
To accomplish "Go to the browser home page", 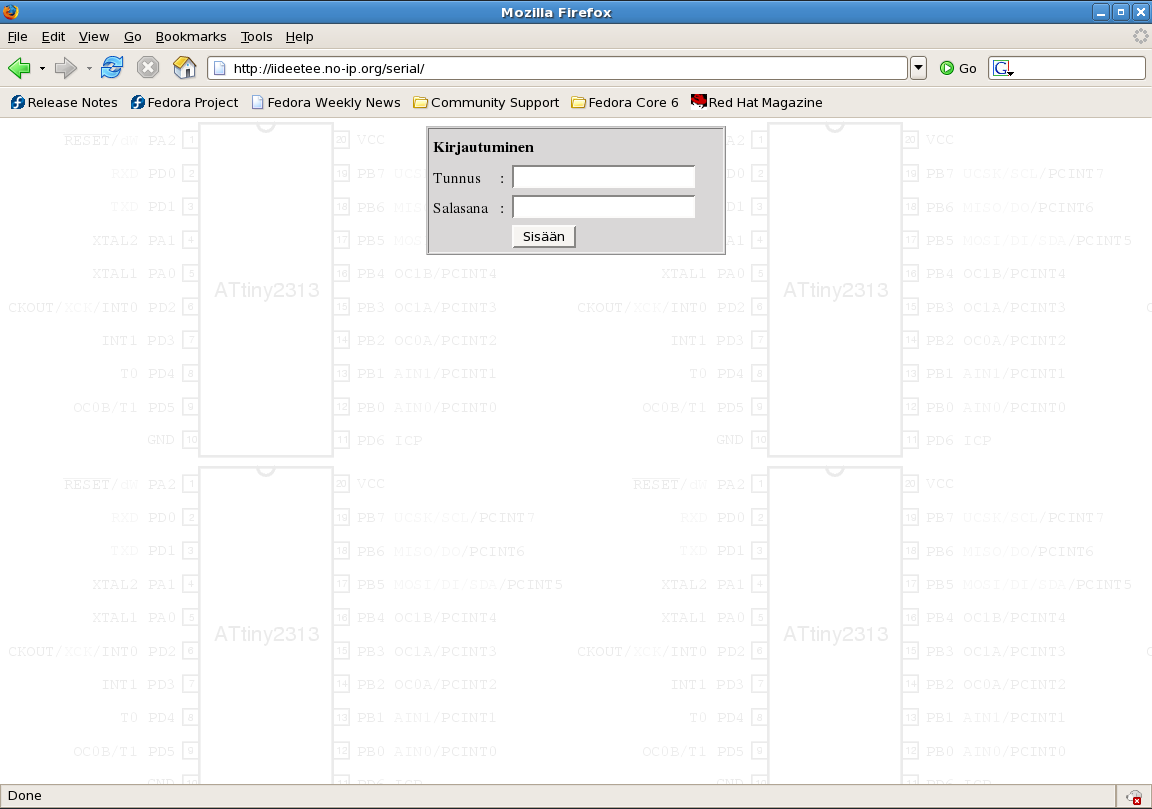I will 185,67.
